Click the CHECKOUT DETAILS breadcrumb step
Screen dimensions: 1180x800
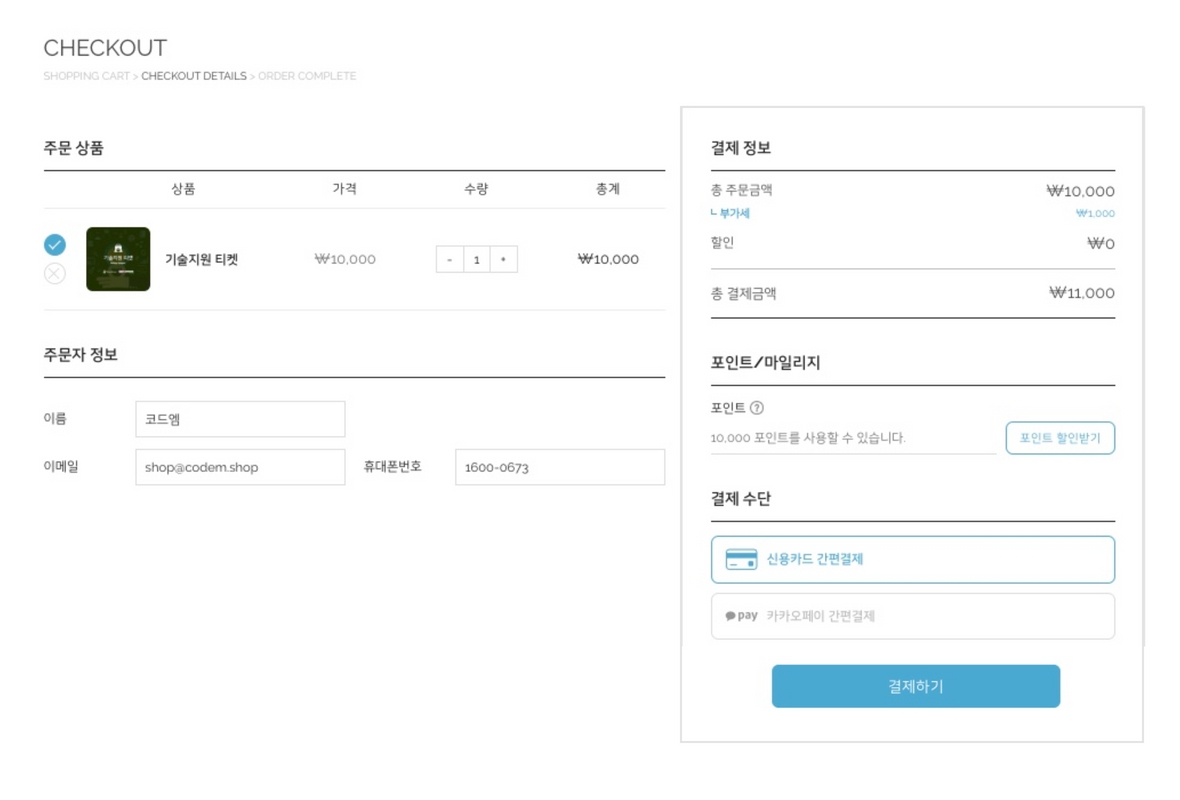pos(196,75)
